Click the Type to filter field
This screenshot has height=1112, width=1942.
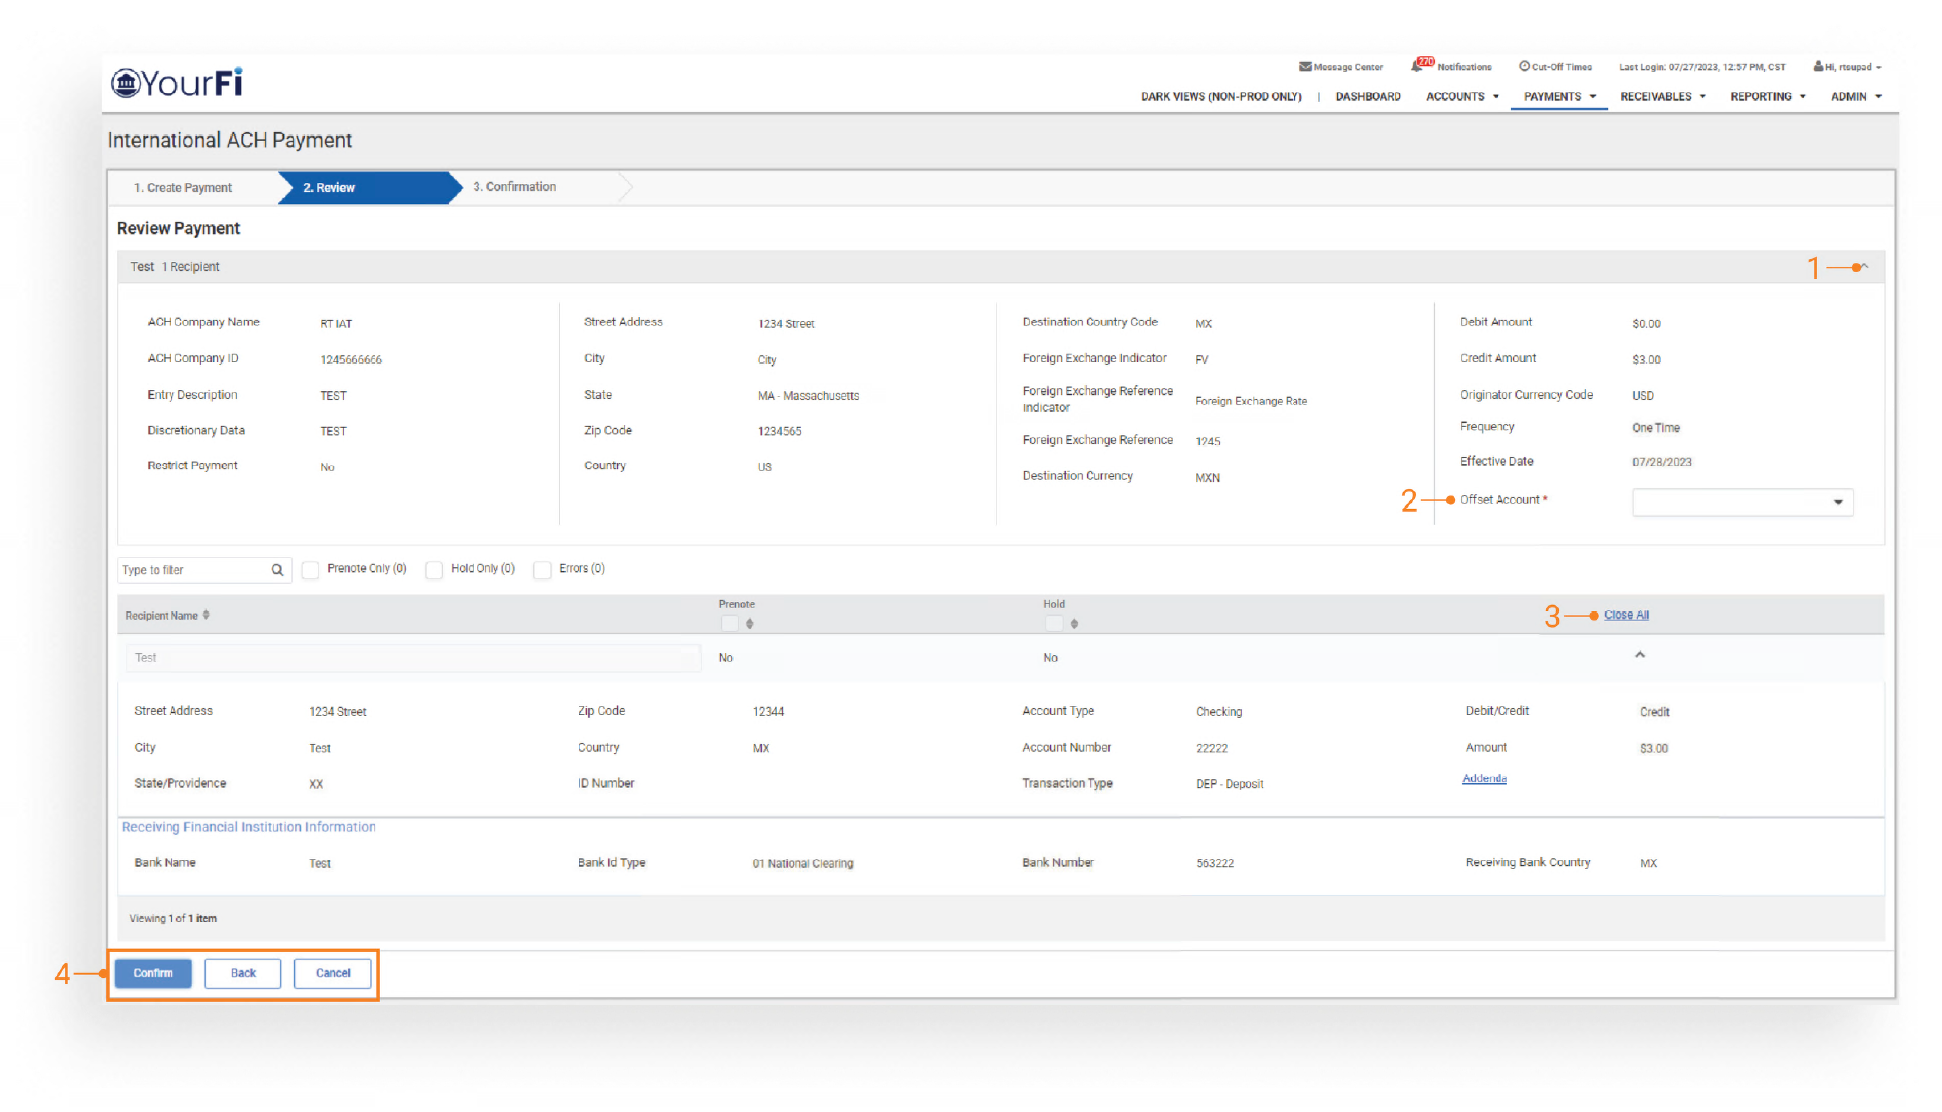pos(192,570)
